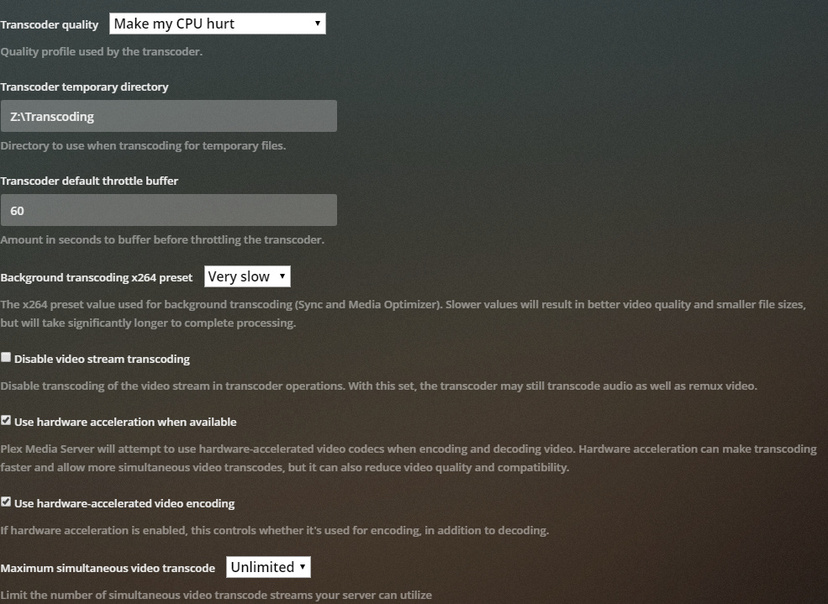Open the Background transcoding x264 preset dropdown
The image size is (828, 604).
click(x=247, y=277)
